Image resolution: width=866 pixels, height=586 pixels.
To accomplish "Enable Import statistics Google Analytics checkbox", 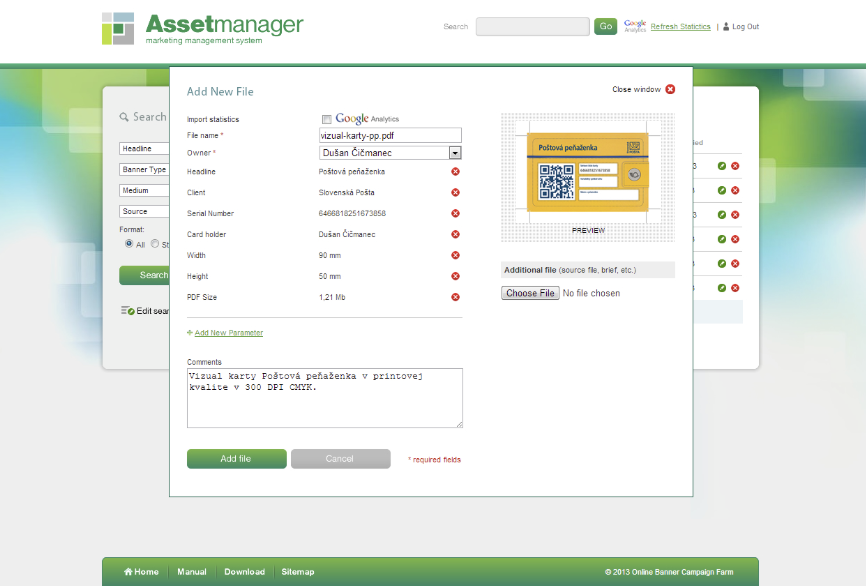I will [x=327, y=120].
